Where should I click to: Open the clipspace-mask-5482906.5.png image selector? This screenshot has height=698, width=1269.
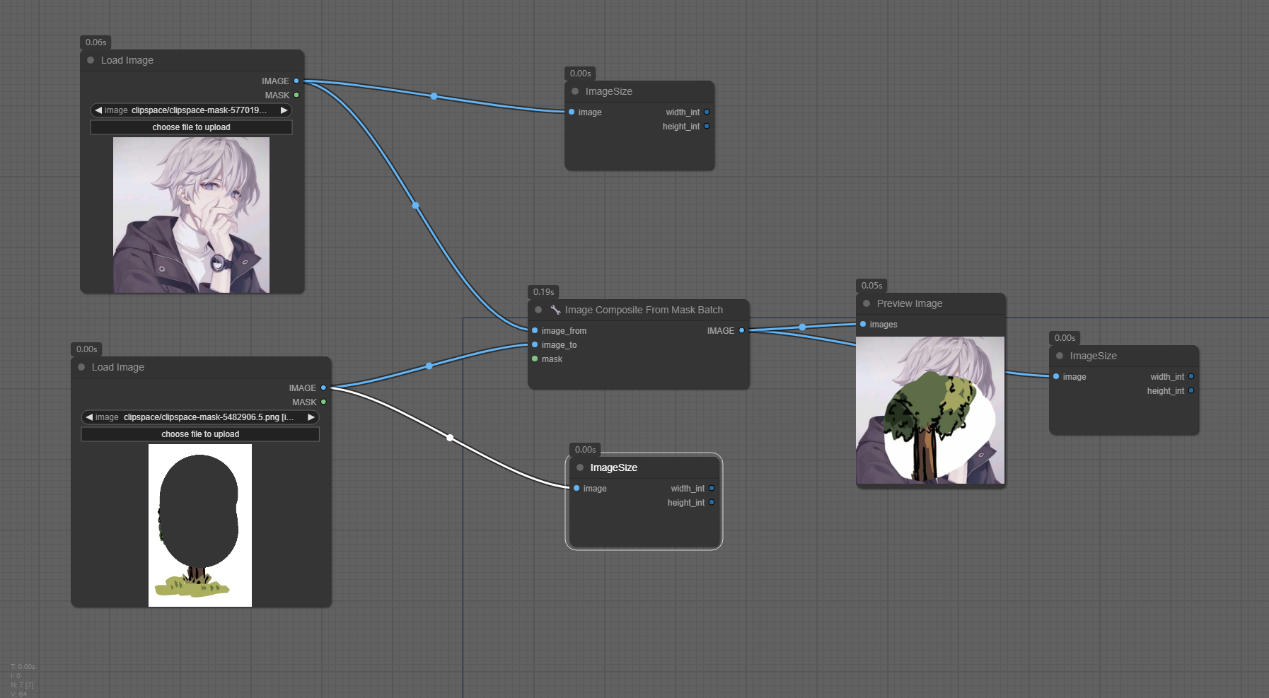200,417
